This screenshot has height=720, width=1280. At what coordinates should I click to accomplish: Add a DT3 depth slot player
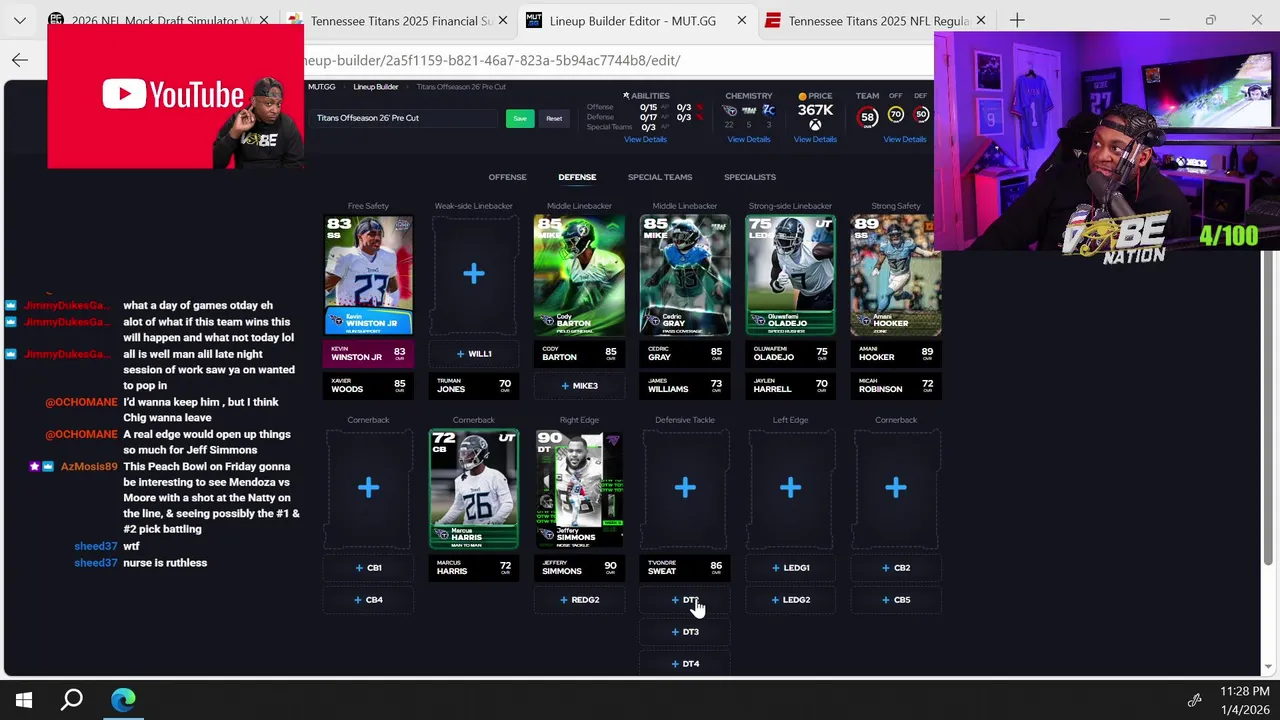[x=685, y=632]
